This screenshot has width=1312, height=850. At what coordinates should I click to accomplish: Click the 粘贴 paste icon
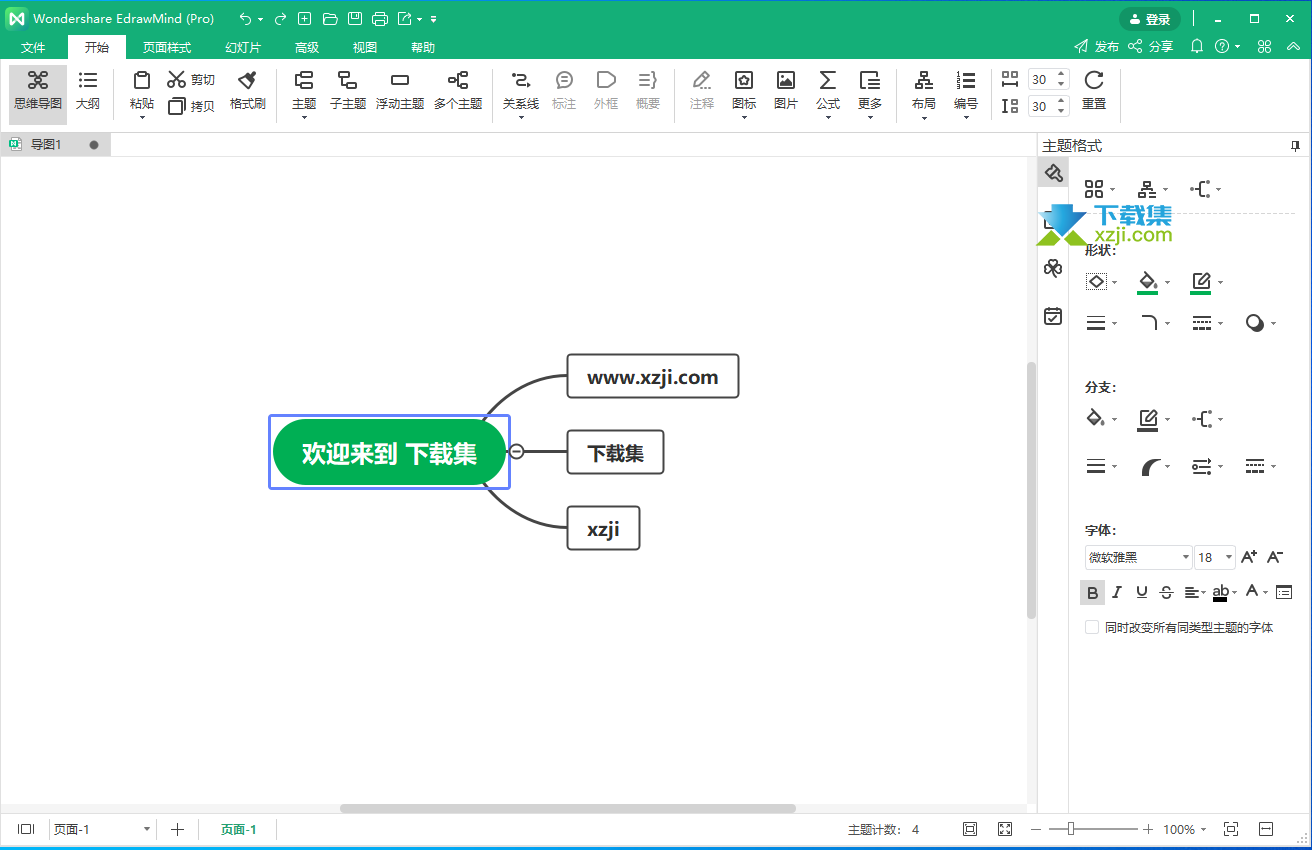[142, 82]
